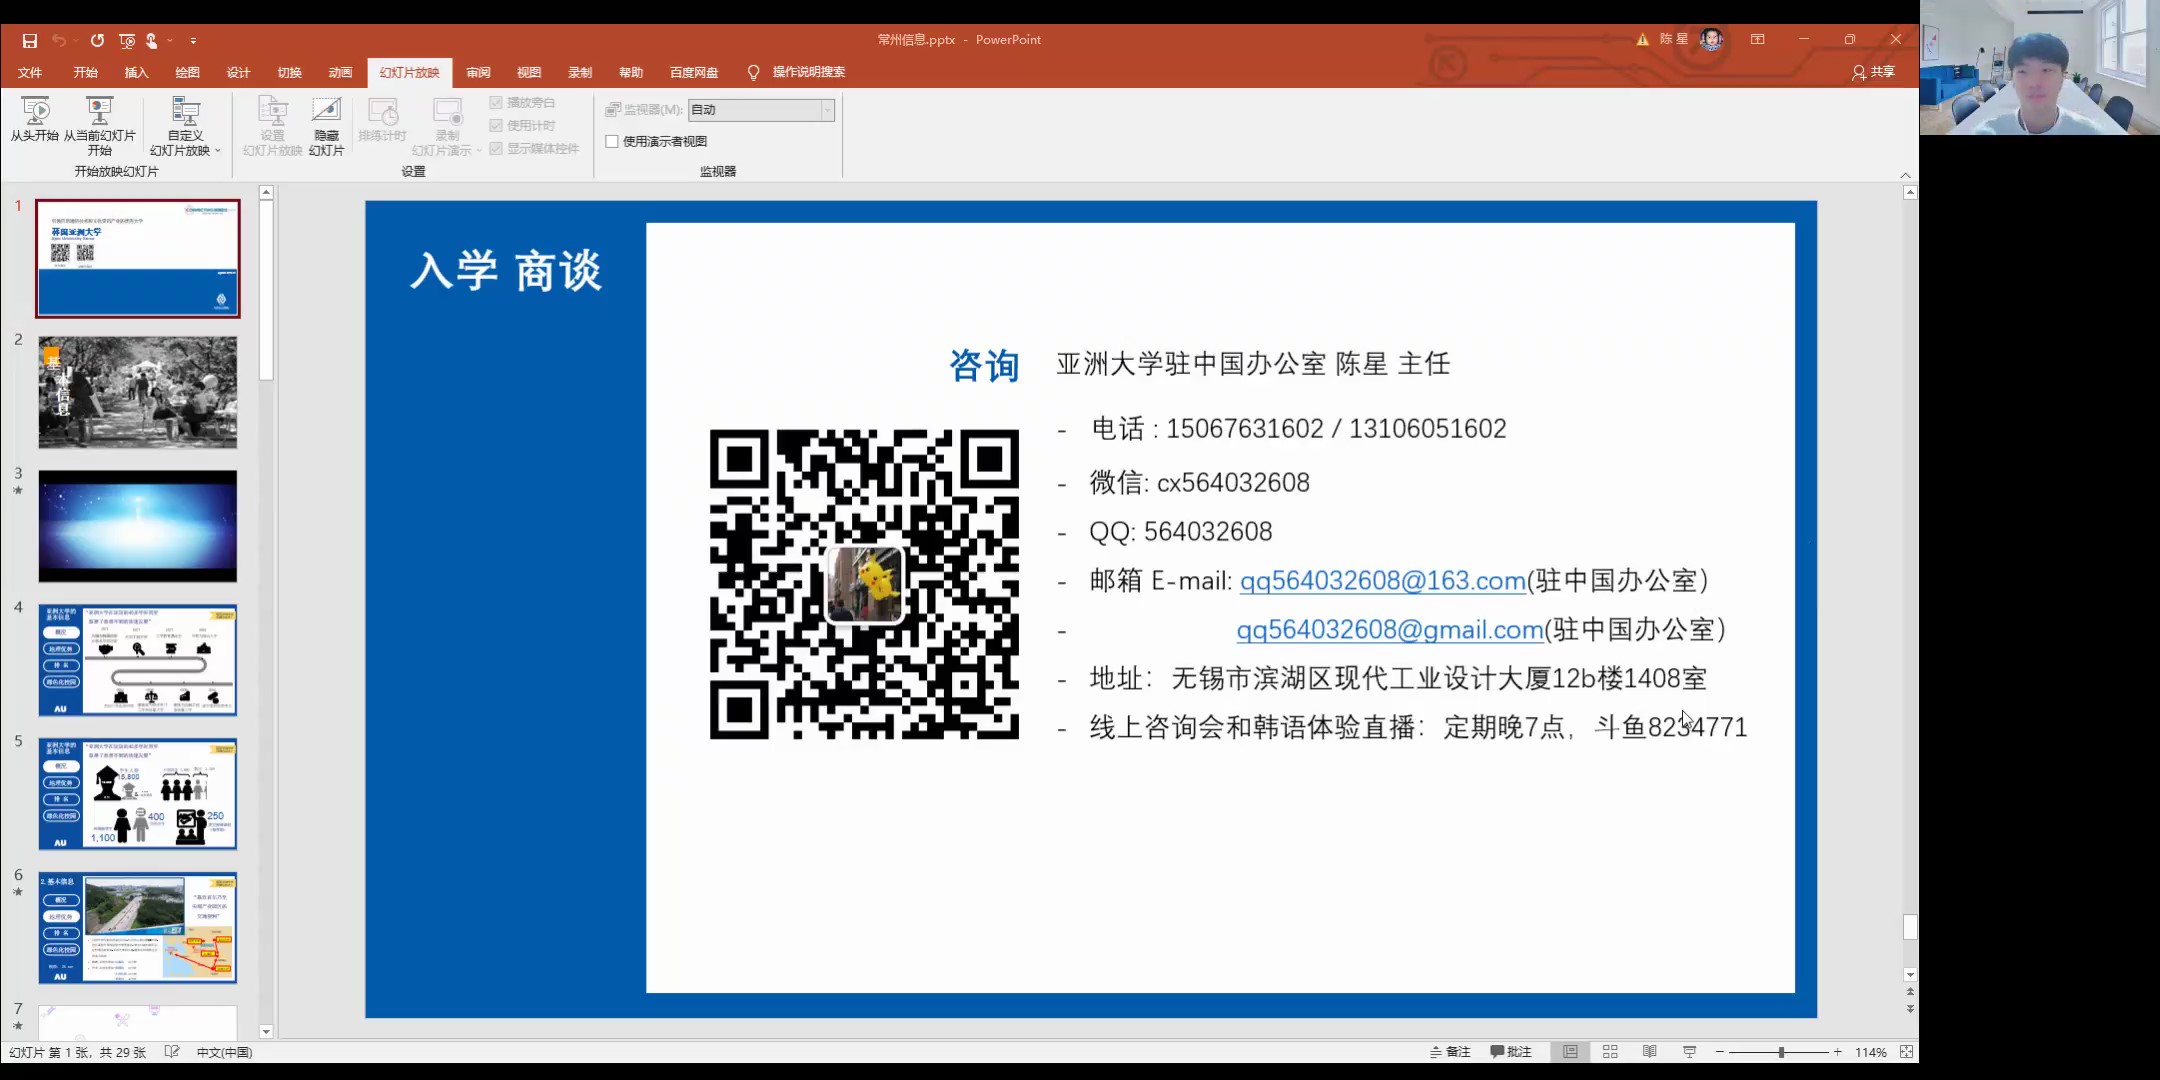2160x1080 pixels.
Task: Open the File tab (文件)
Action: [x=30, y=72]
